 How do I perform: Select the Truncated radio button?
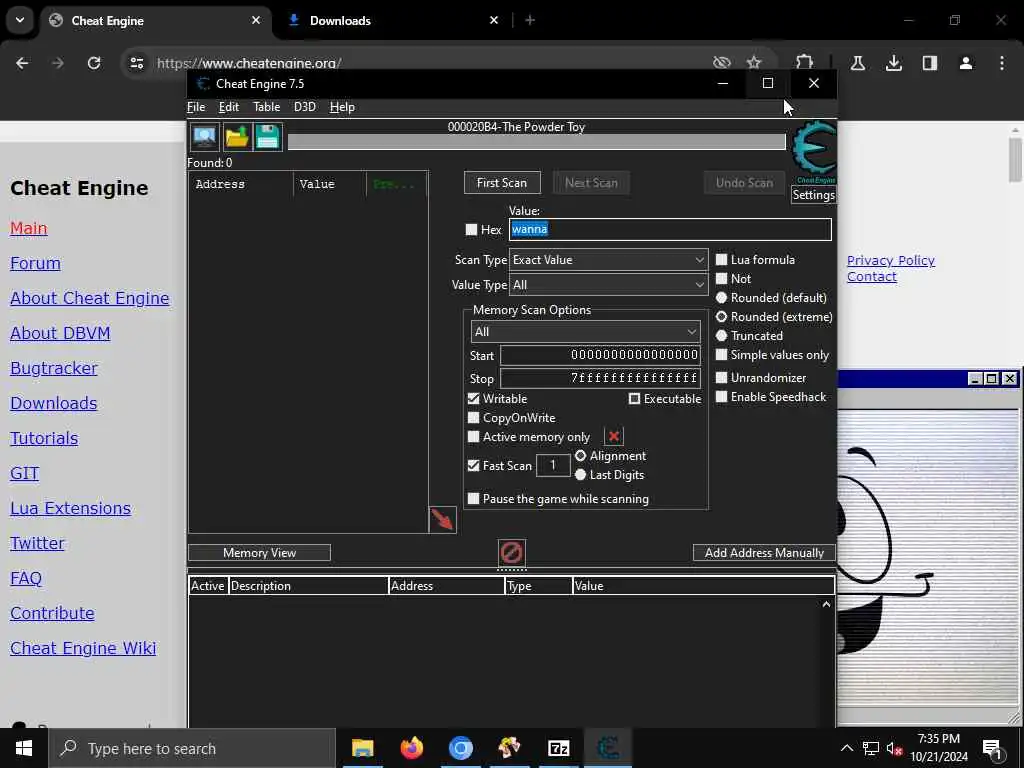722,336
